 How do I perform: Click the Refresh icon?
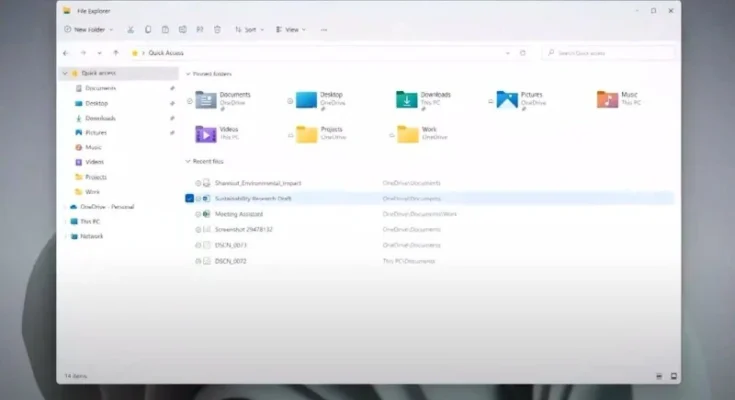pyautogui.click(x=523, y=53)
